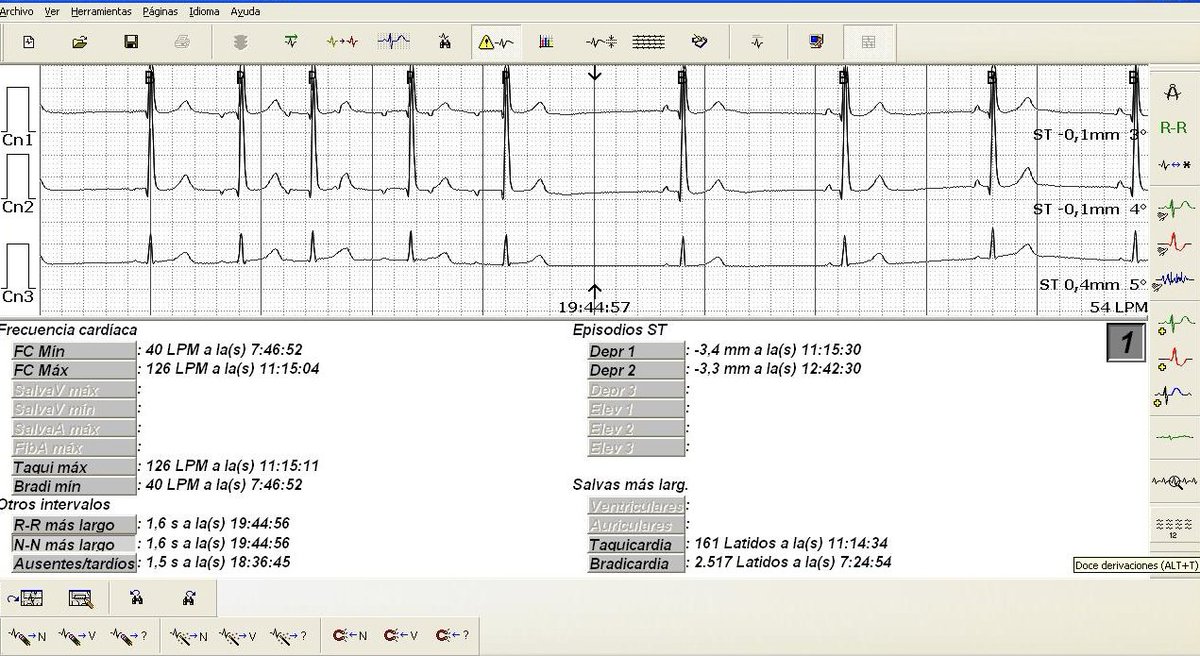Click the warning triangle ECG events icon

coord(496,42)
